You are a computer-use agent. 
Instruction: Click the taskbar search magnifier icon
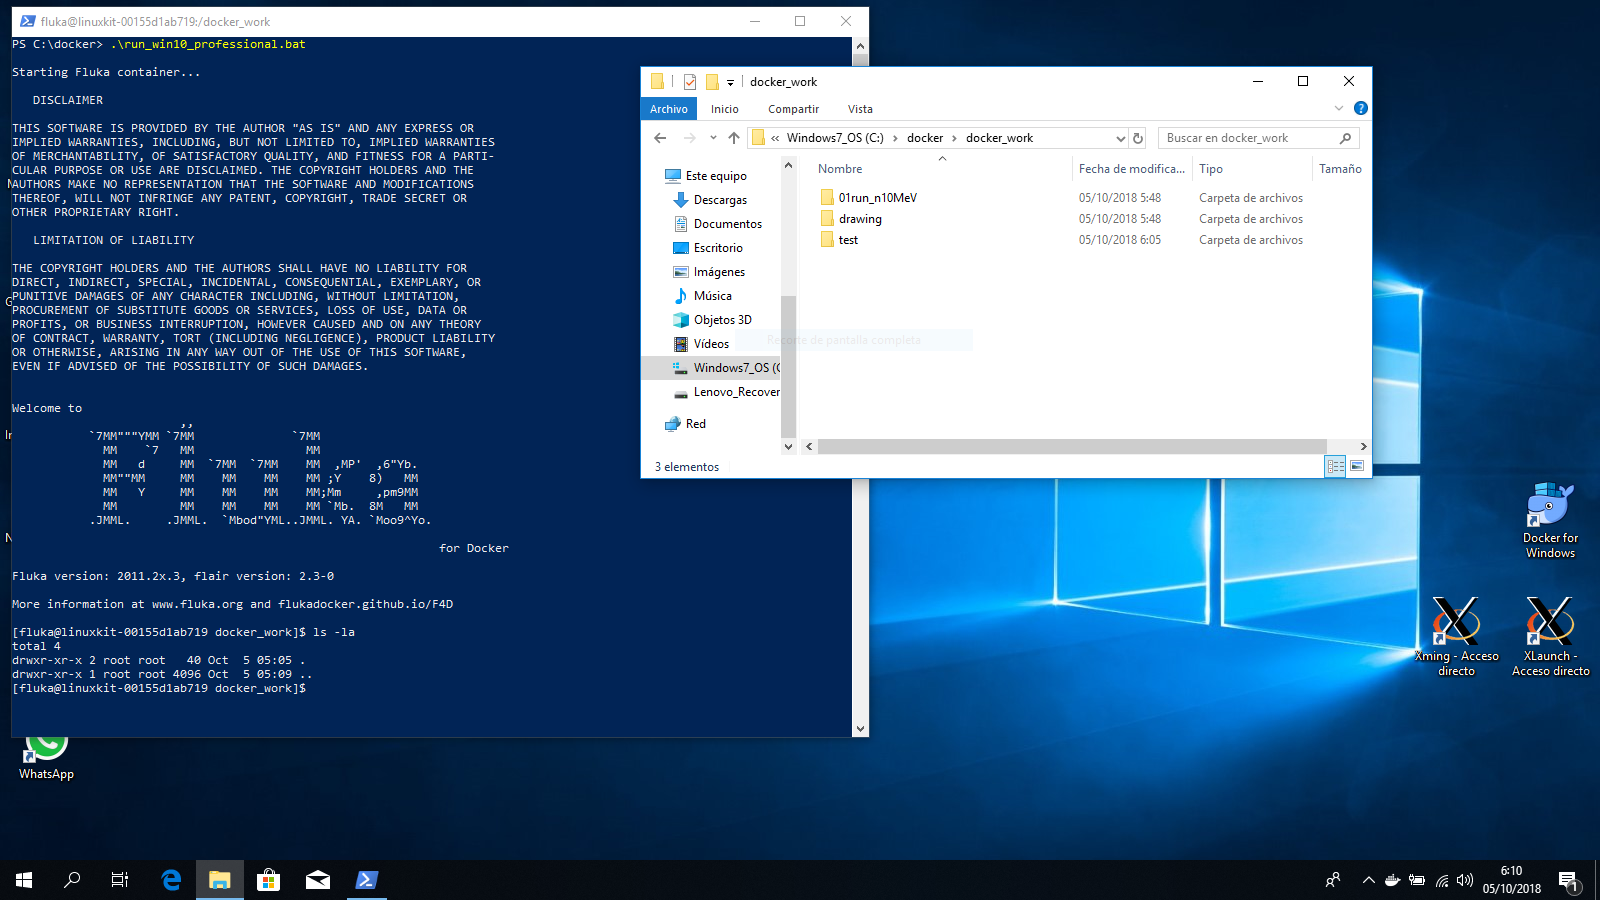point(72,880)
